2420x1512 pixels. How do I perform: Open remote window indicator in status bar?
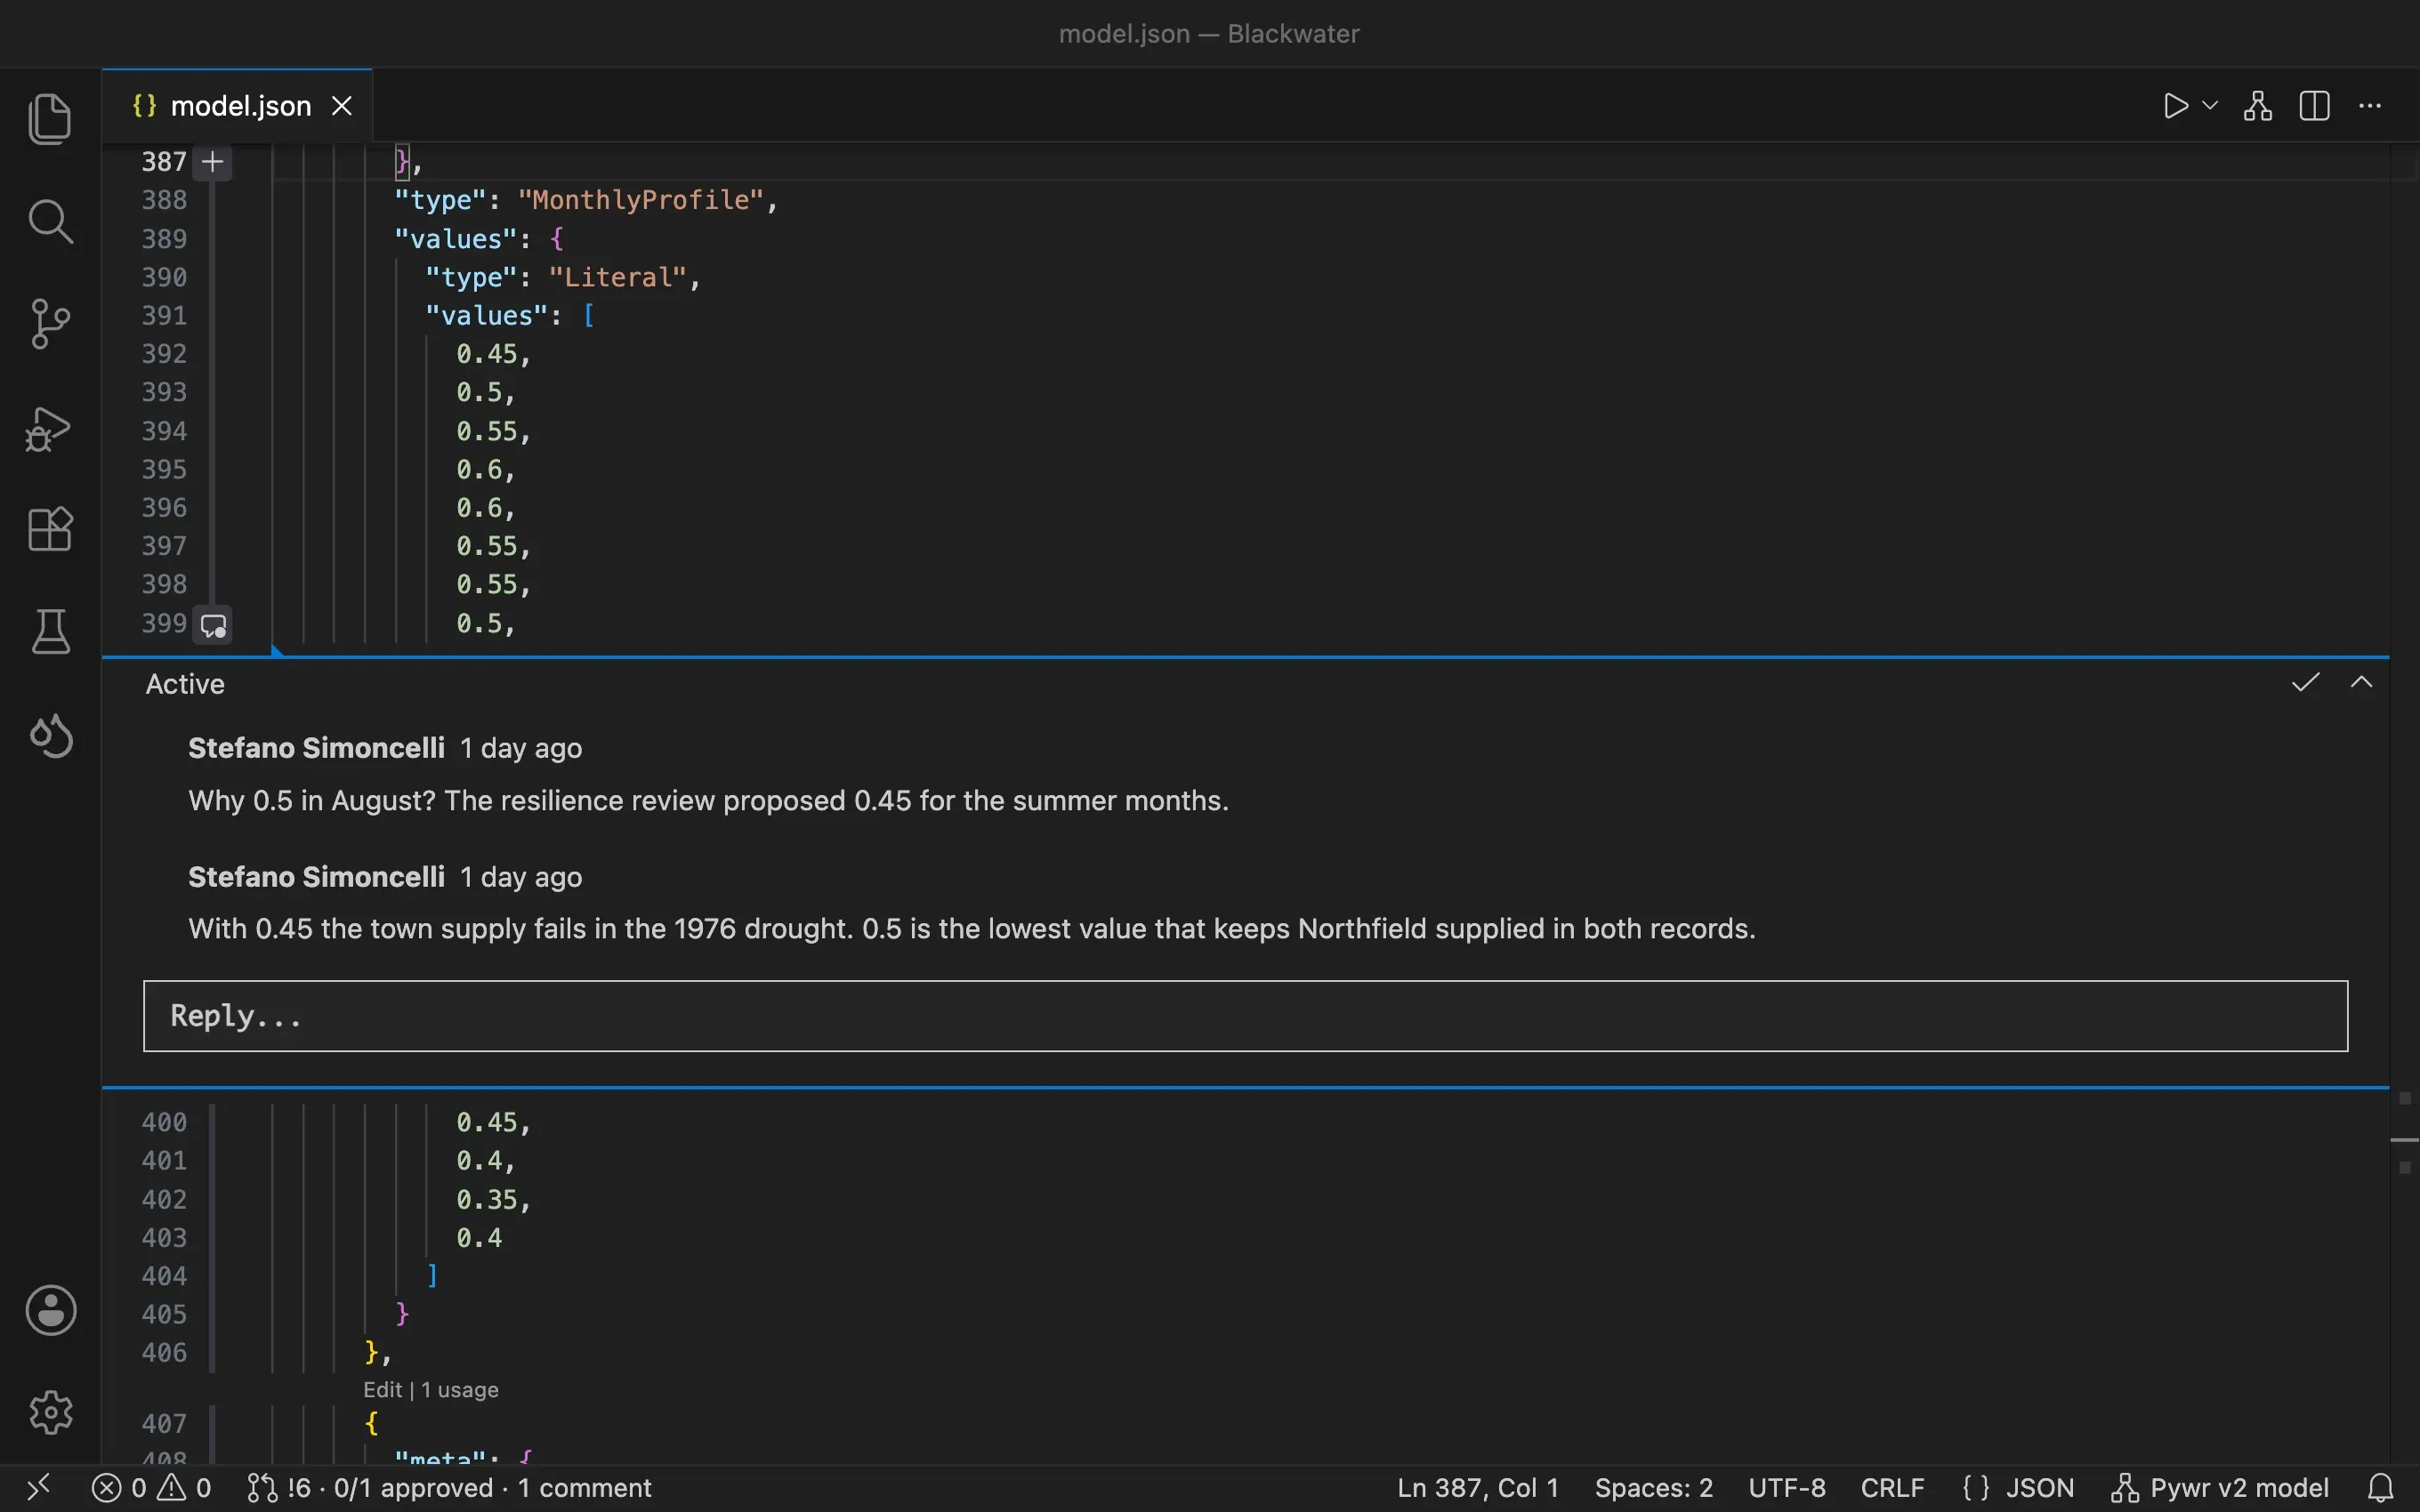click(38, 1488)
